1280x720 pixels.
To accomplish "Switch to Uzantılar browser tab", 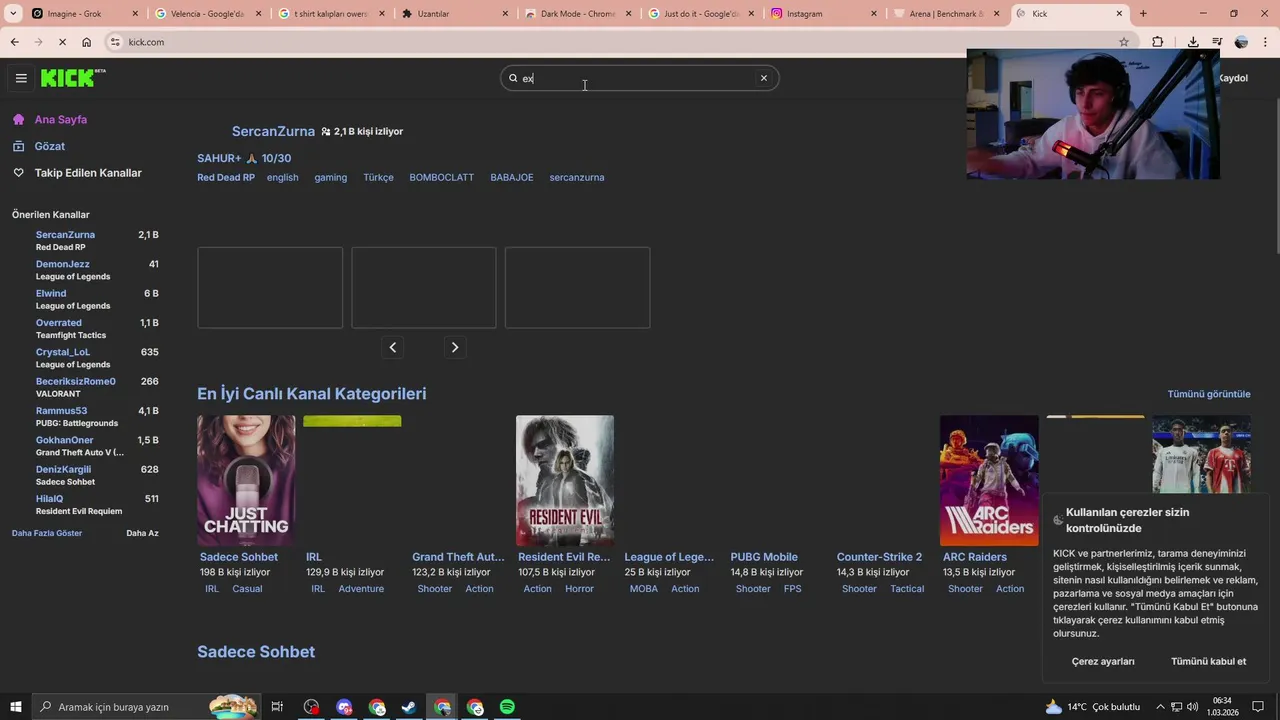I will coord(455,14).
